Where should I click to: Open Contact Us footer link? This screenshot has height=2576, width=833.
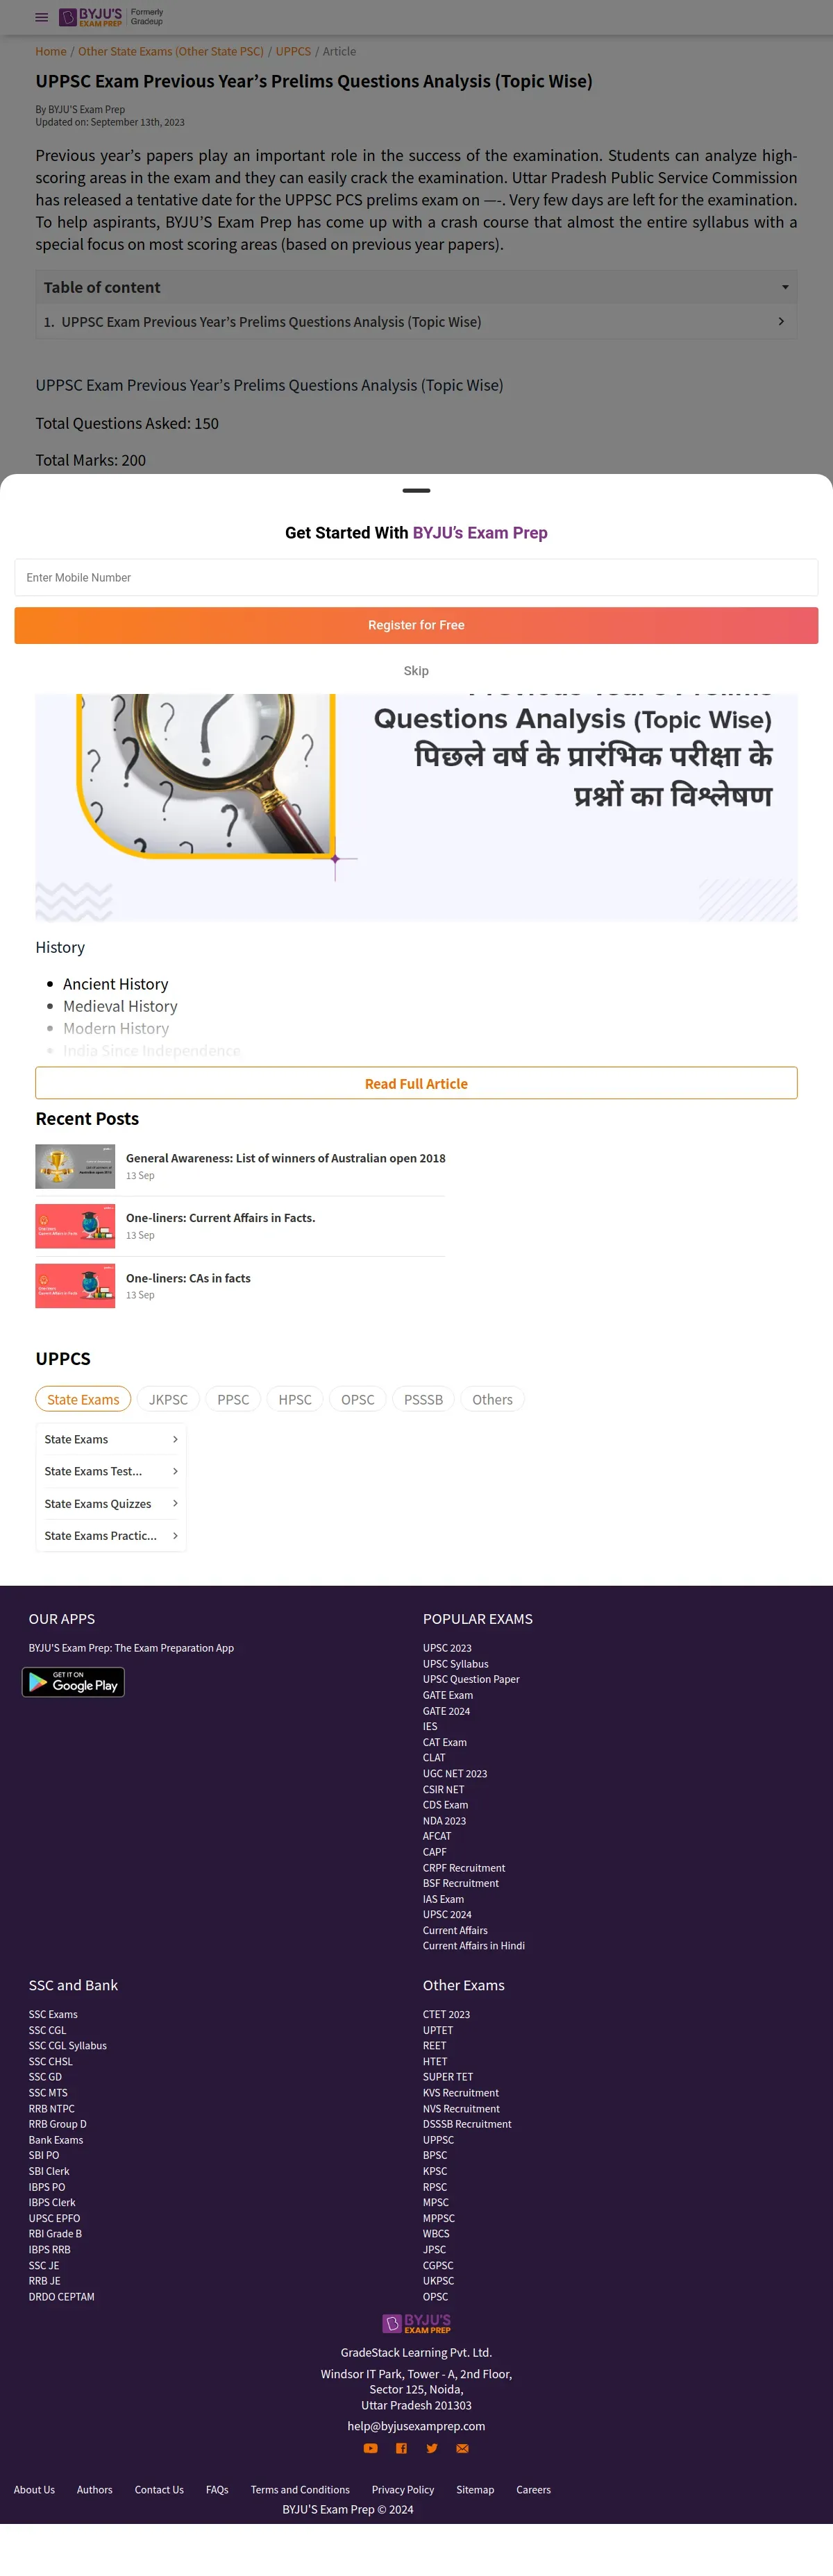pos(159,2489)
